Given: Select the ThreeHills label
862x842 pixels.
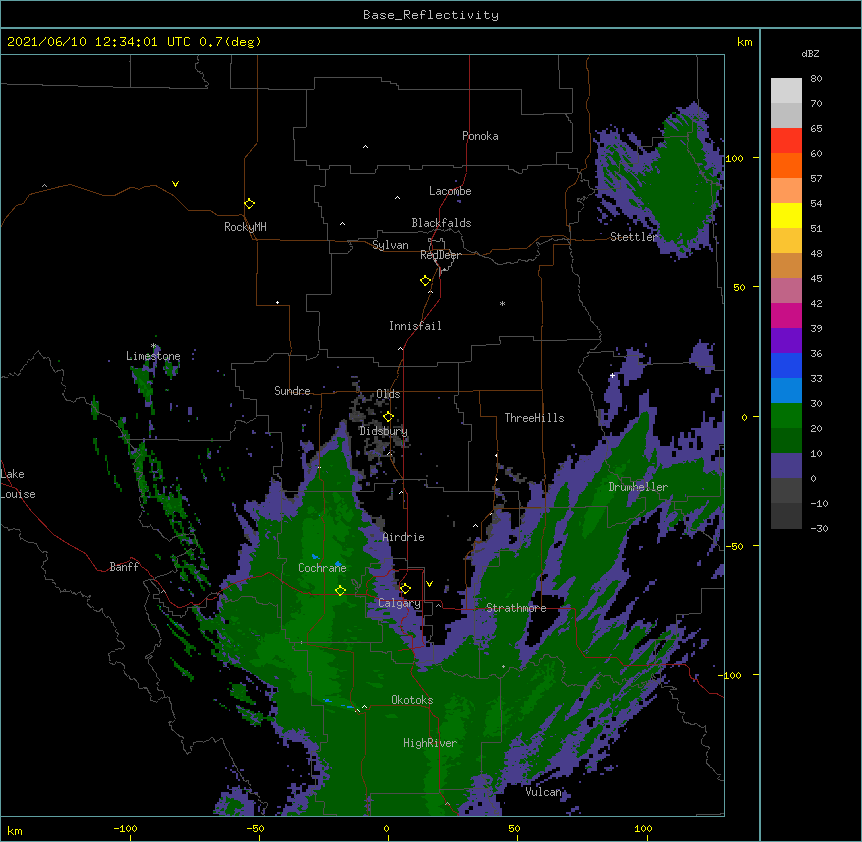Looking at the screenshot, I should coord(534,418).
